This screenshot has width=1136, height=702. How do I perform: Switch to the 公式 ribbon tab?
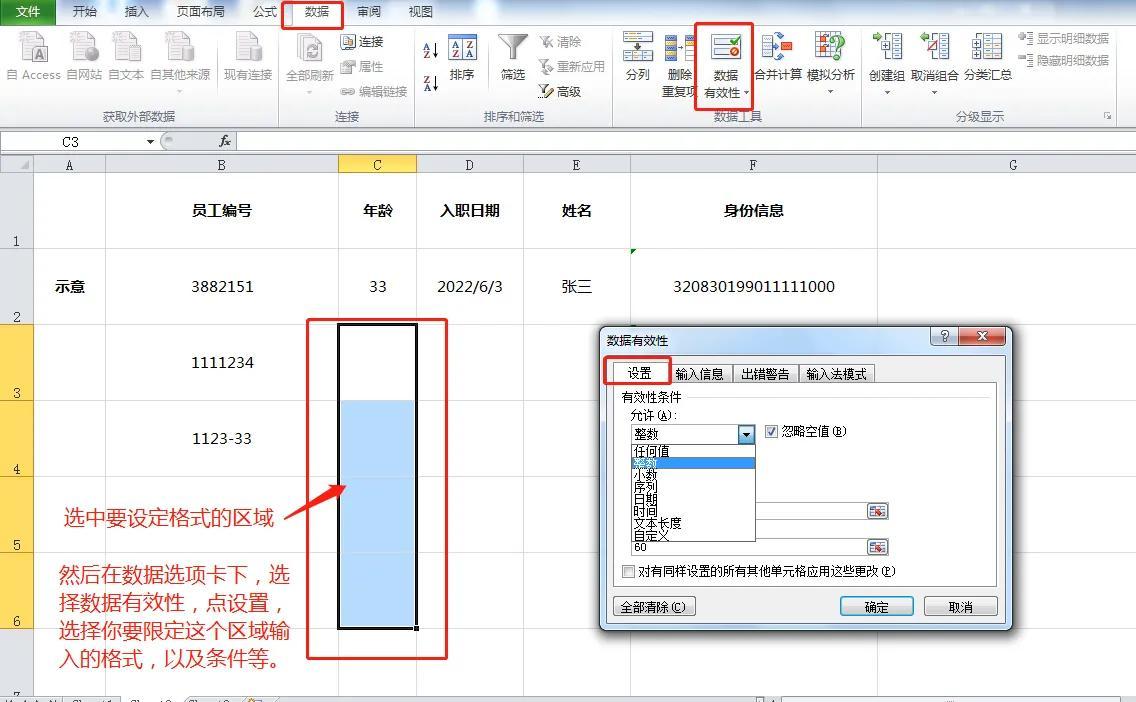(x=264, y=12)
